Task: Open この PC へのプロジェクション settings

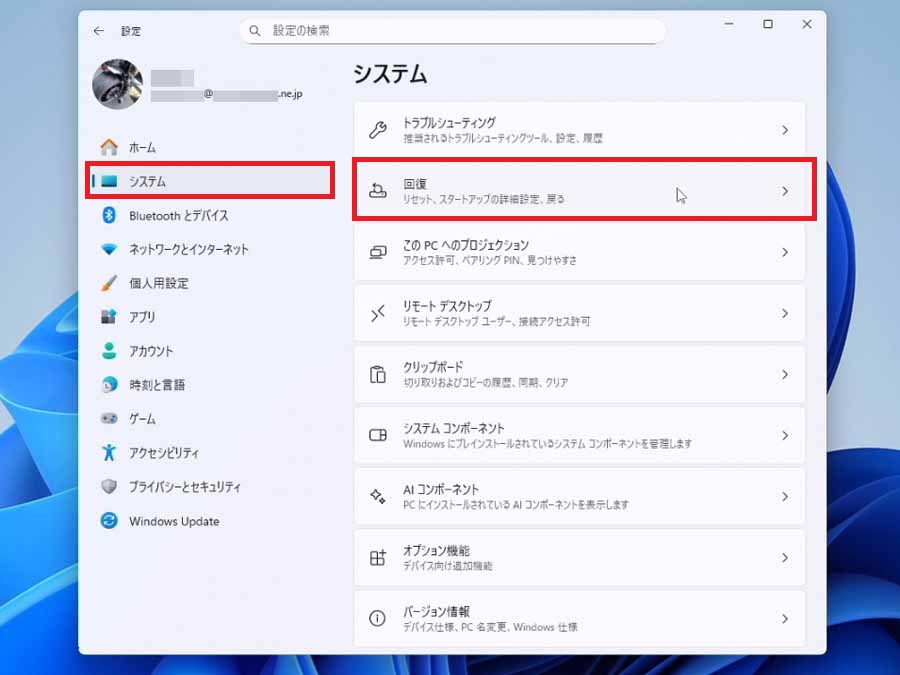Action: (578, 252)
